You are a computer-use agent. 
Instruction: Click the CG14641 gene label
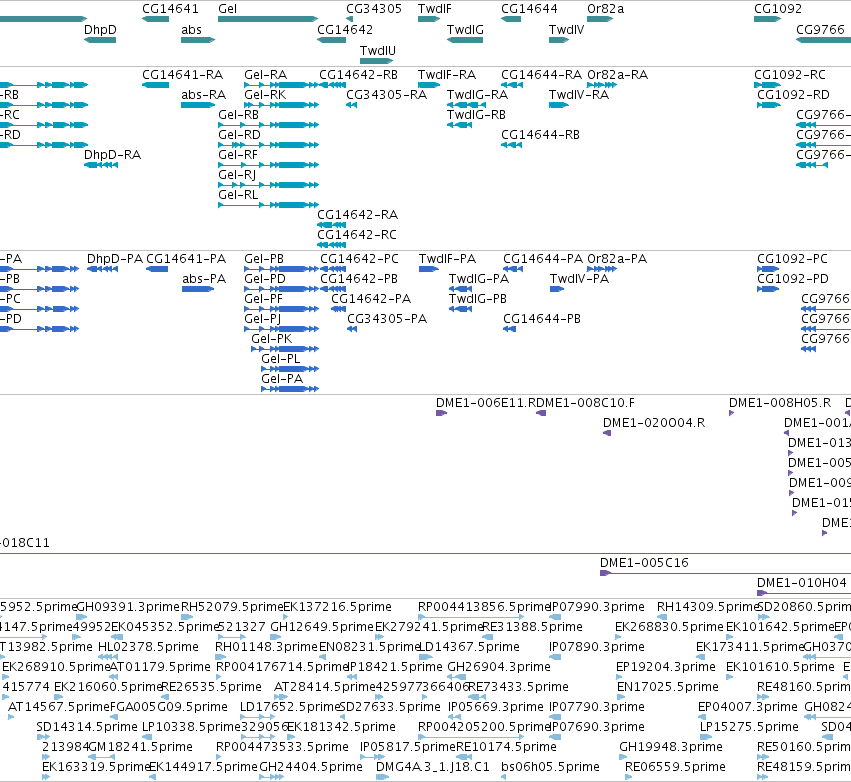click(170, 9)
